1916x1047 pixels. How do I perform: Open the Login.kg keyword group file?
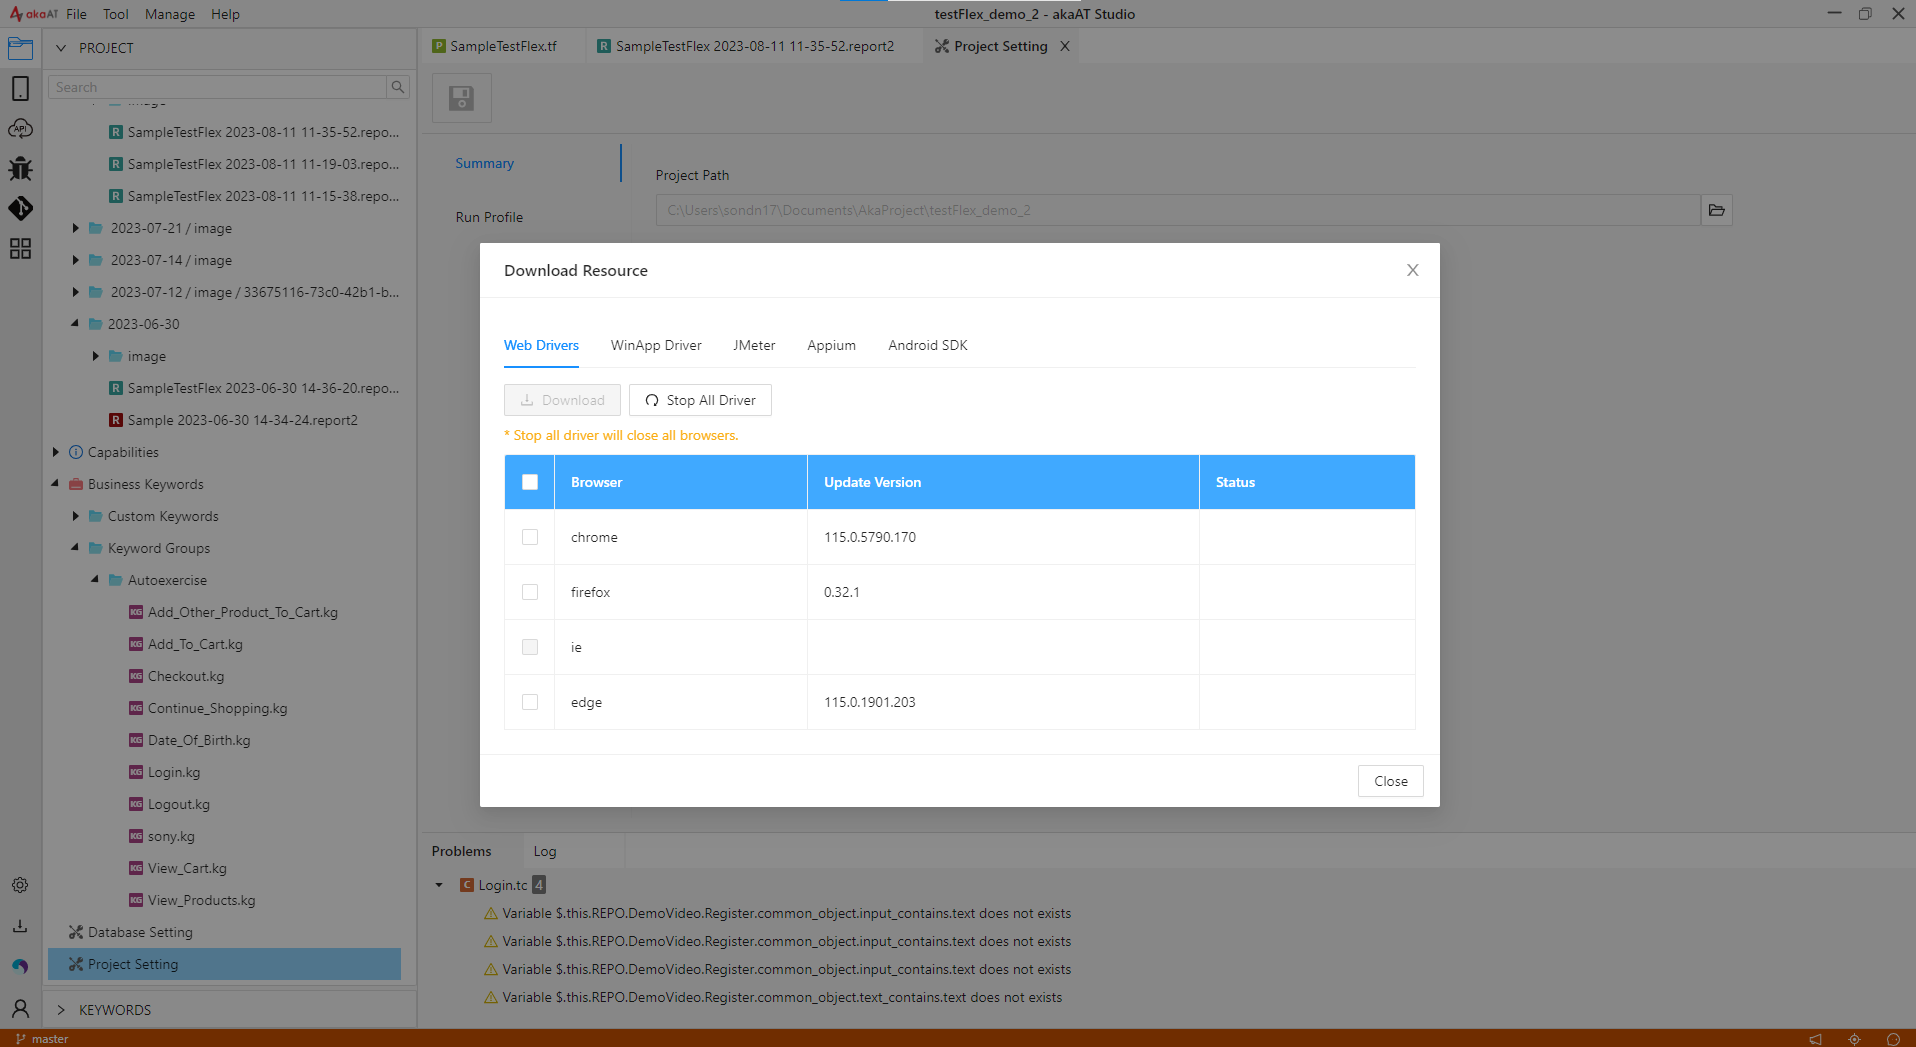point(174,772)
